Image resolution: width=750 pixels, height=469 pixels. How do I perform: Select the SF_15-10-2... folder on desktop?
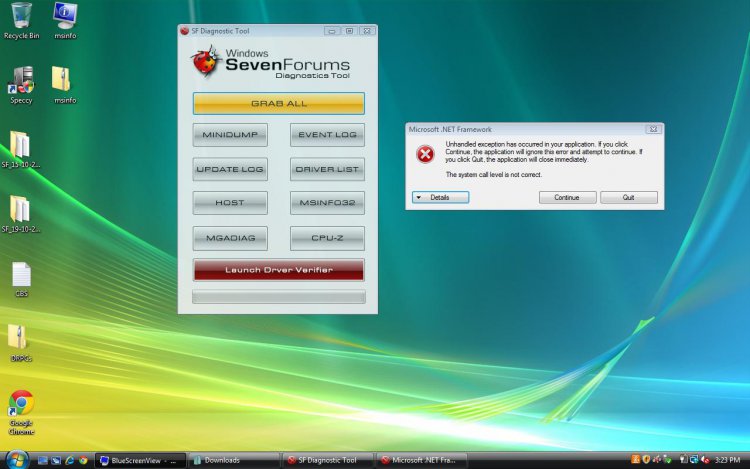tap(21, 150)
